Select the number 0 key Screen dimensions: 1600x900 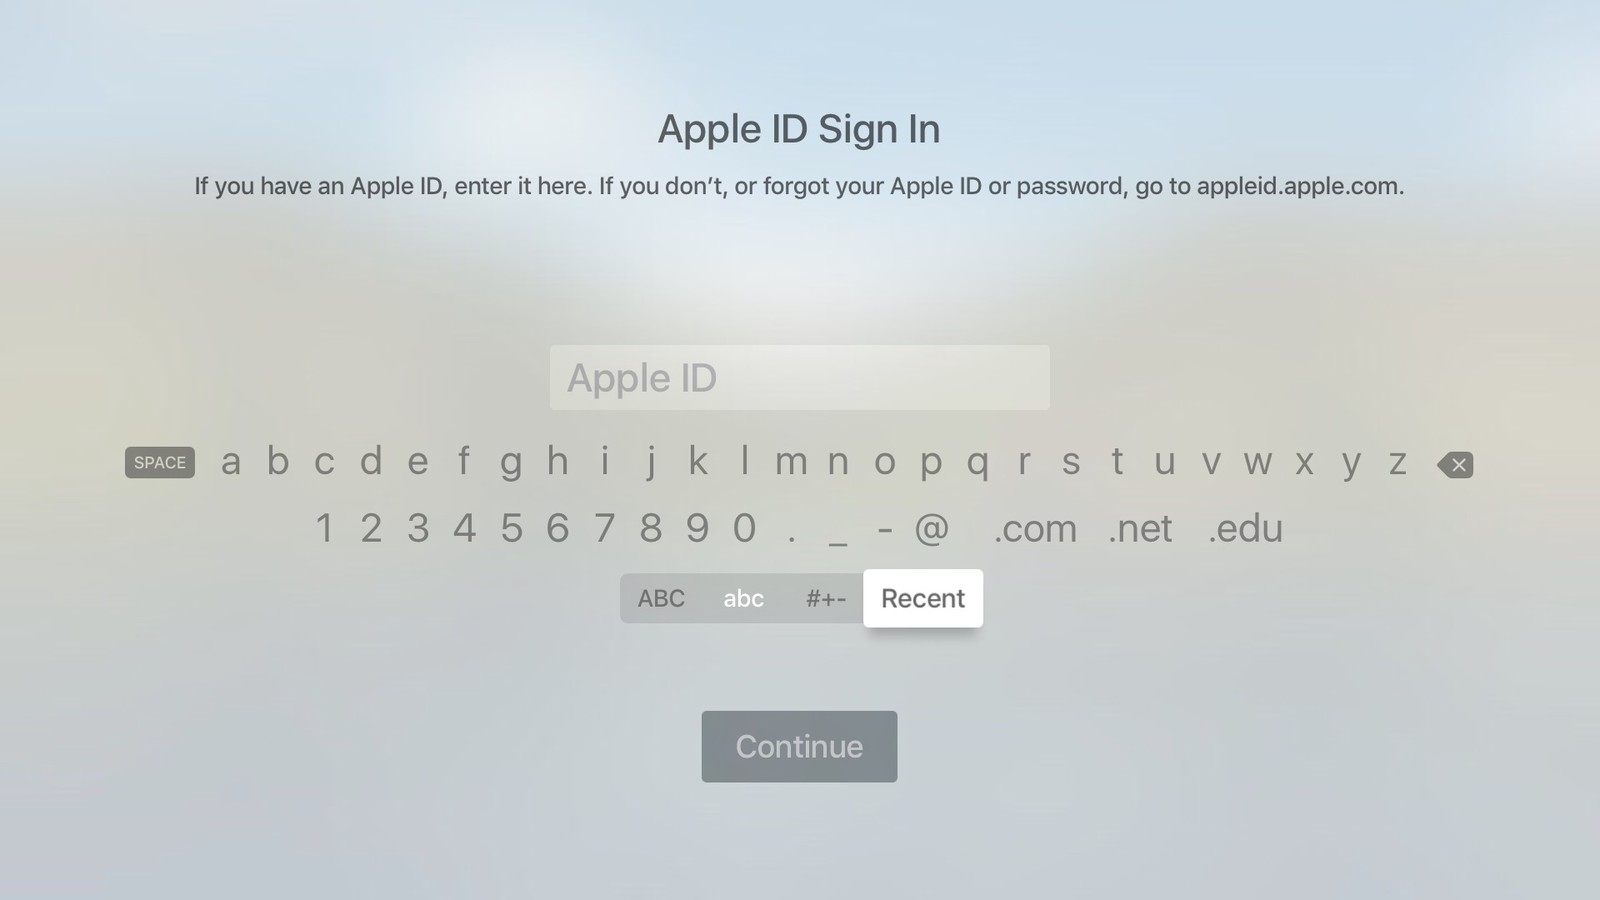[x=744, y=528]
